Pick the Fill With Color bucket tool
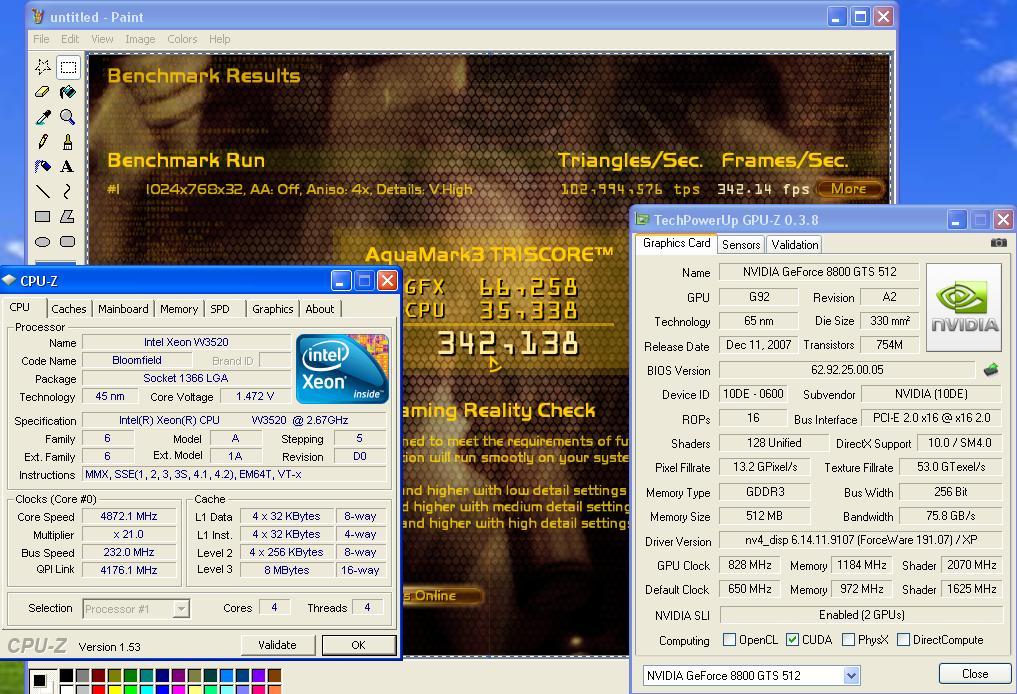 click(67, 92)
